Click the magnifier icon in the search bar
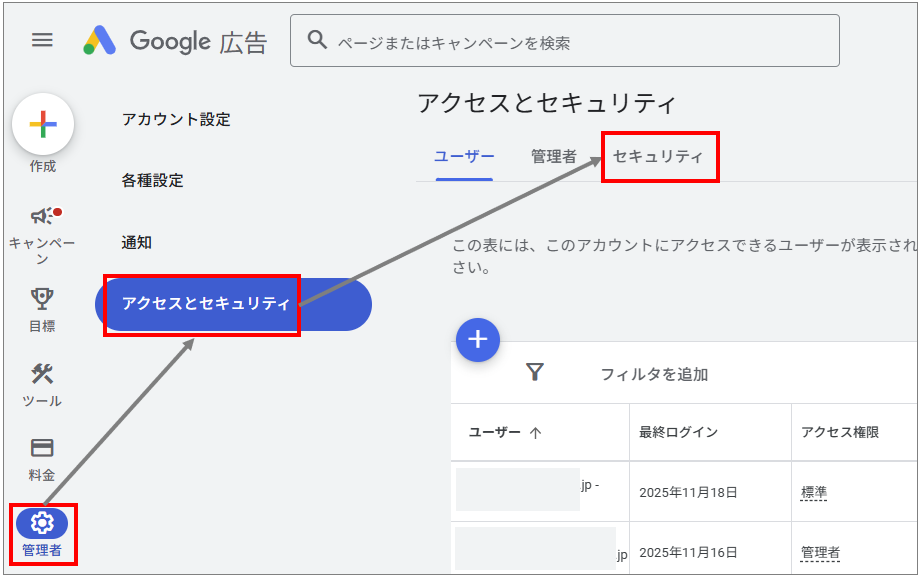 [317, 40]
